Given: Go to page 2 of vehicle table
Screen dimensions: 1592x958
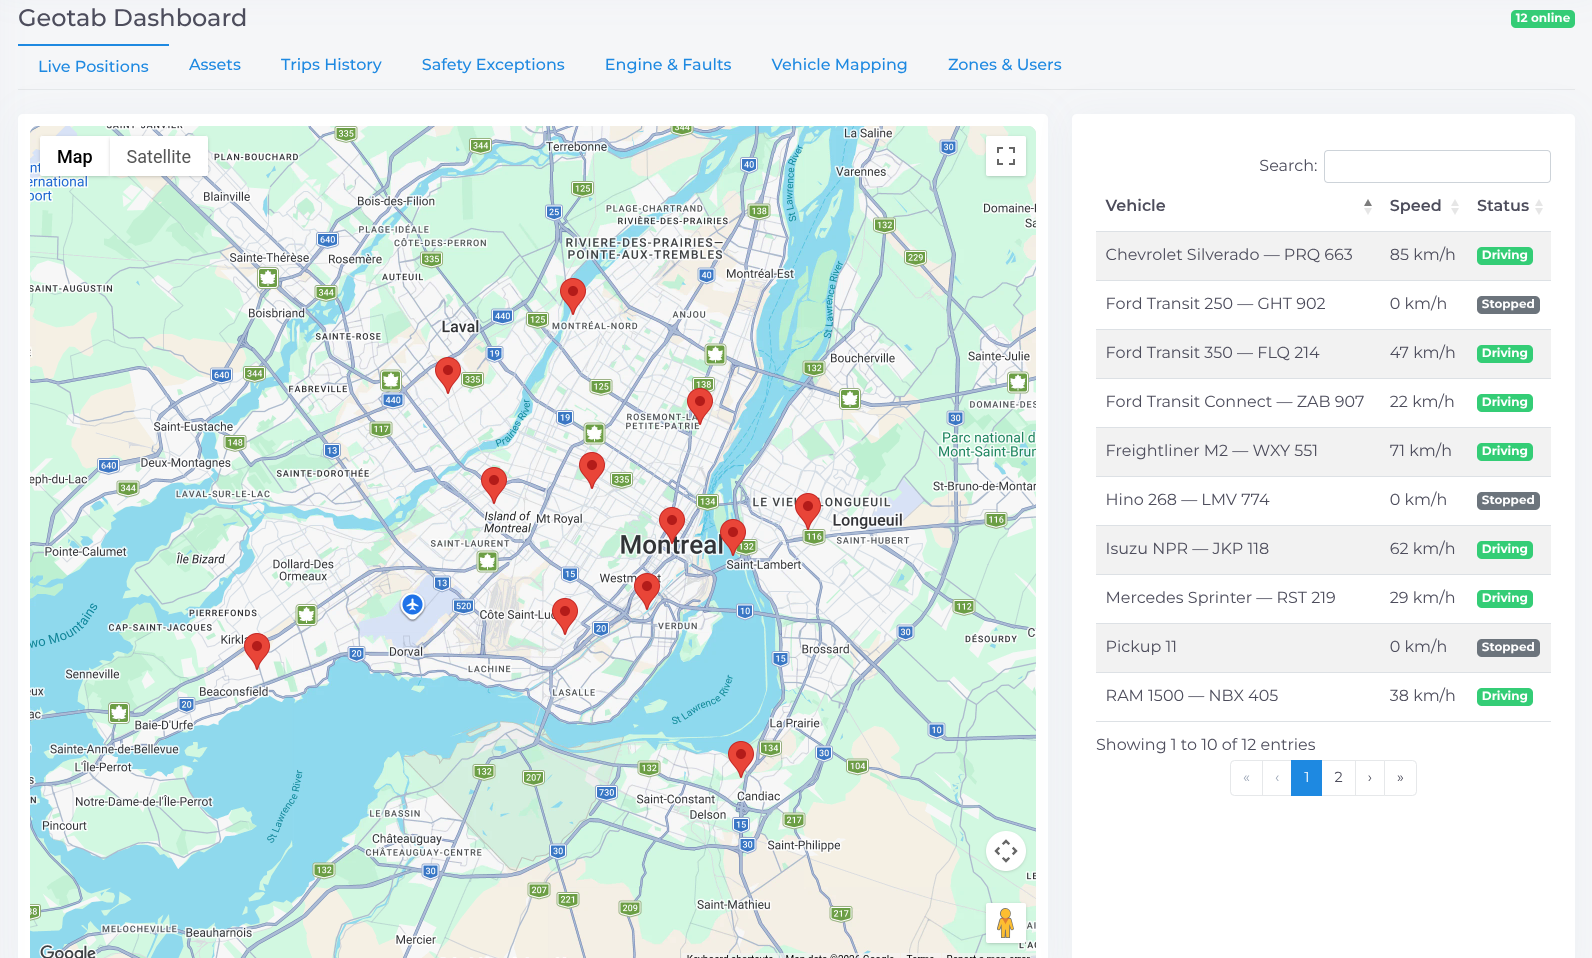Looking at the screenshot, I should pyautogui.click(x=1338, y=778).
